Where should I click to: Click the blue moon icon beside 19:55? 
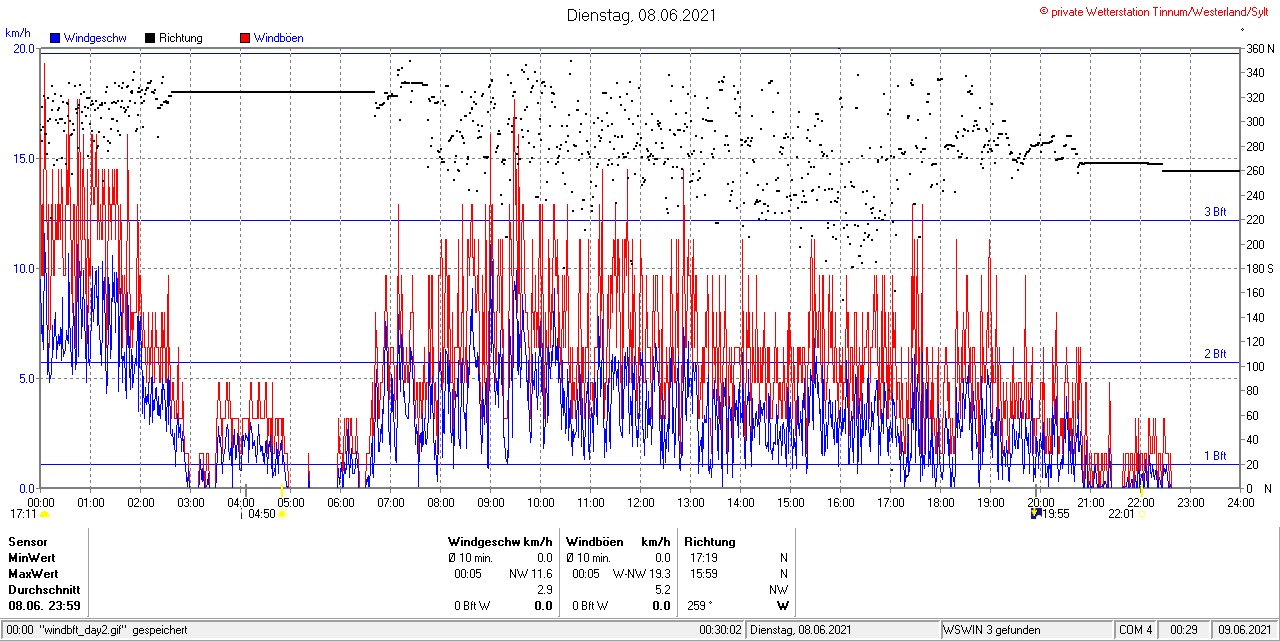point(1037,514)
